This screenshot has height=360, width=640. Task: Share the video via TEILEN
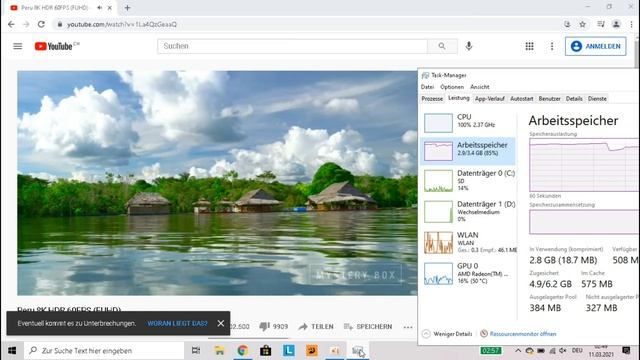point(316,327)
